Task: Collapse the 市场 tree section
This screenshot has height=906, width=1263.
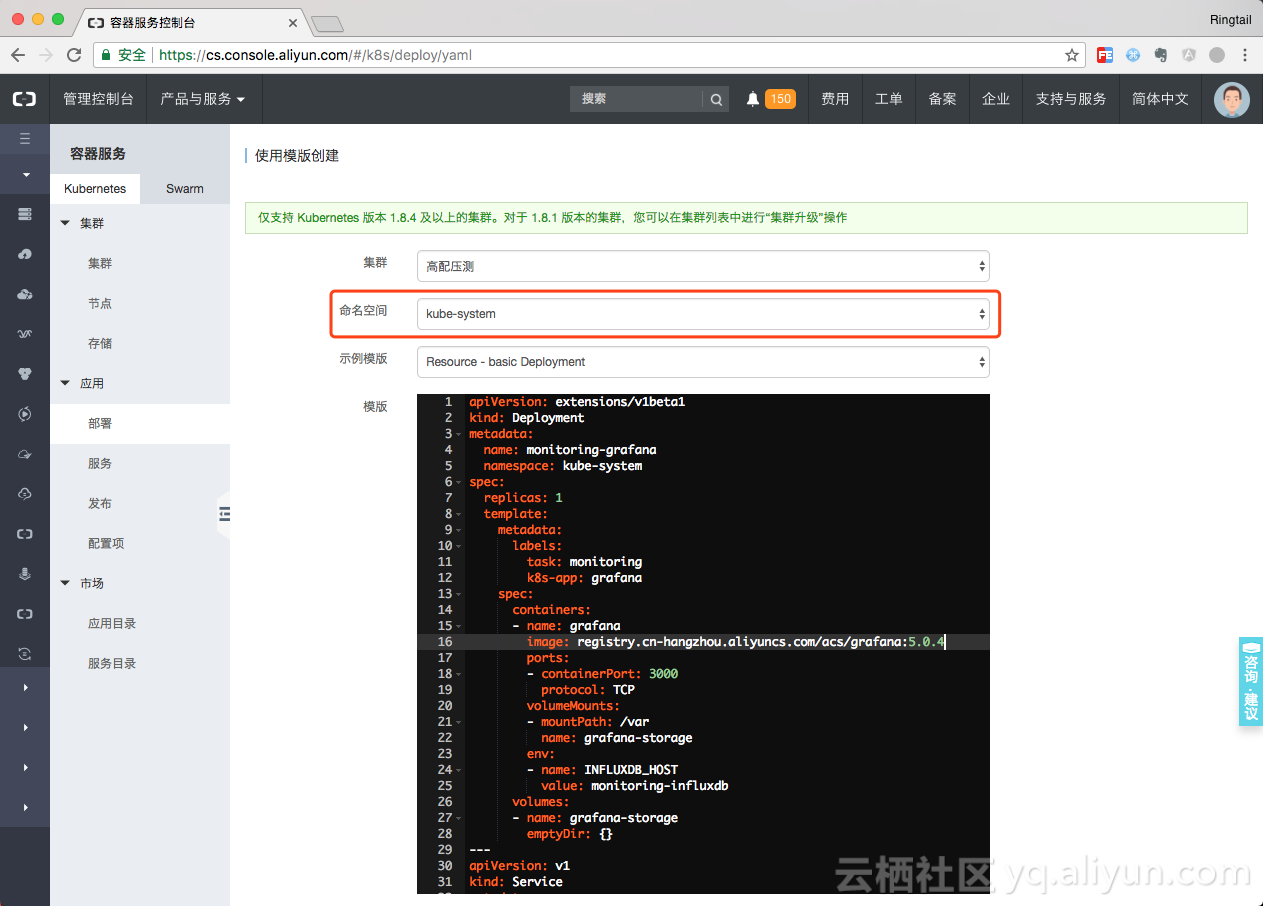Action: (66, 583)
